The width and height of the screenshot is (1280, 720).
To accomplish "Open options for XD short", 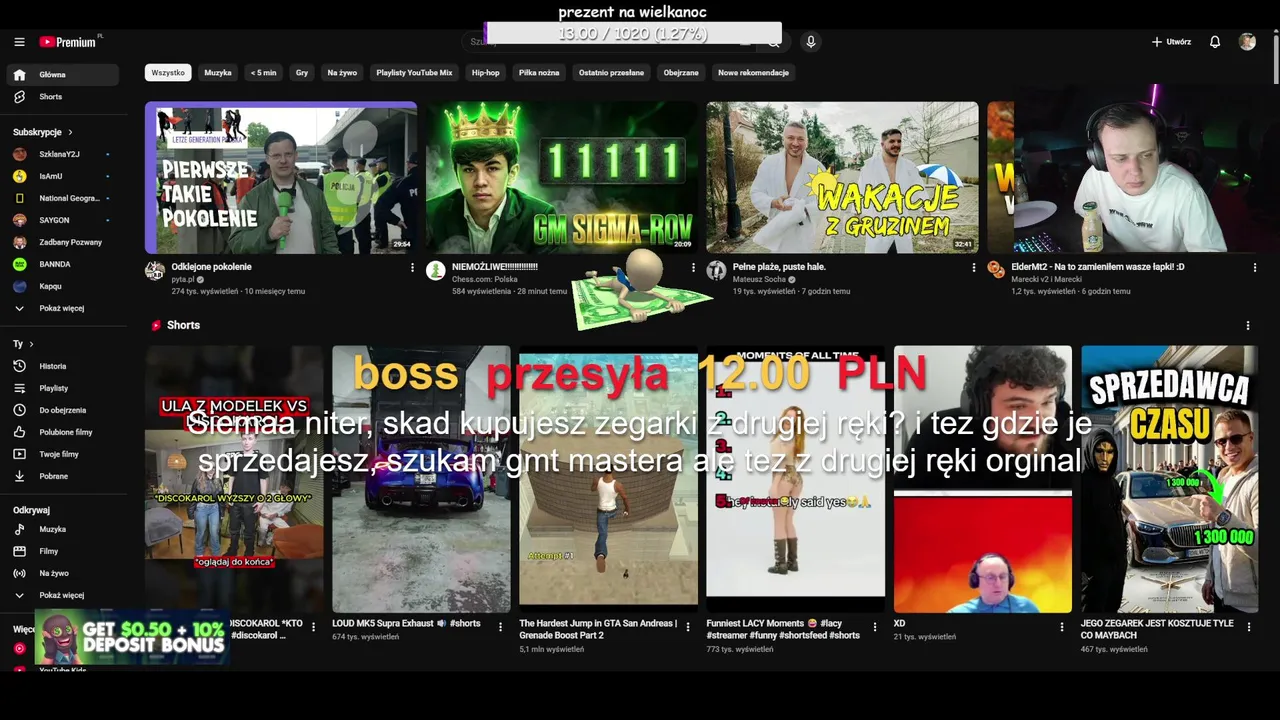I will [x=1062, y=627].
